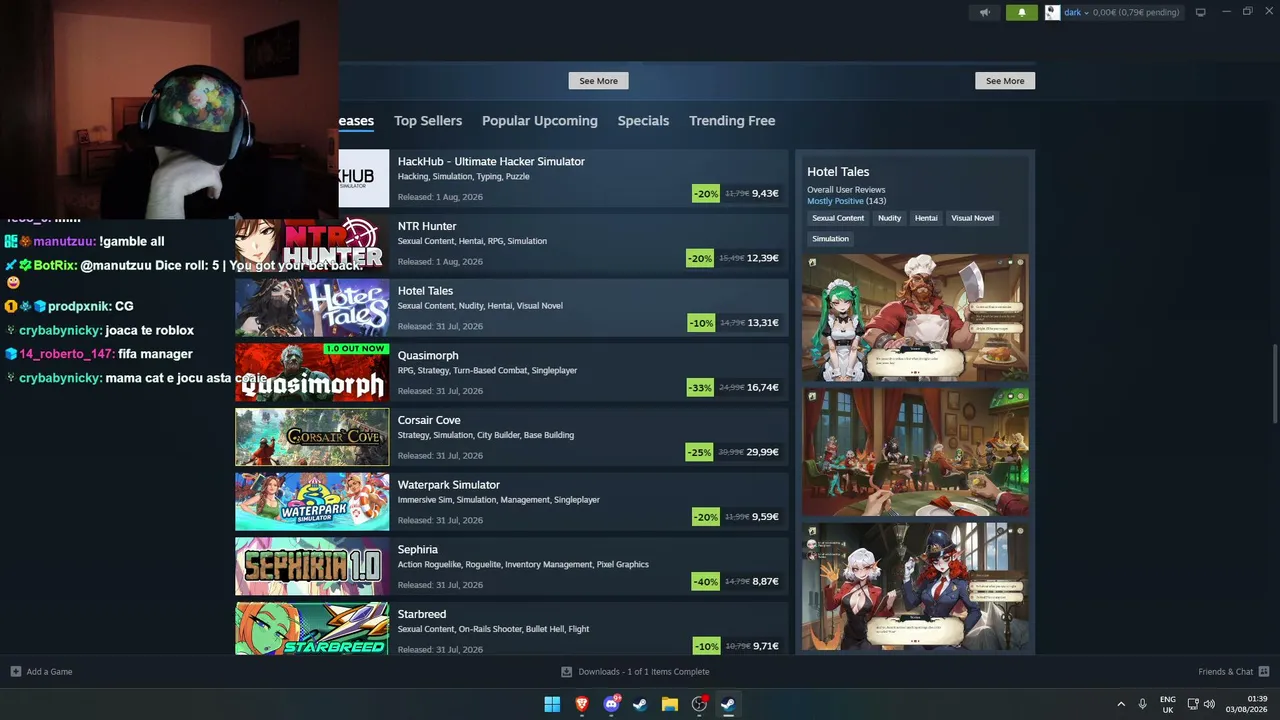Click NTR Hunter's 12,39€ discounted price
1280x720 pixels.
(x=762, y=259)
